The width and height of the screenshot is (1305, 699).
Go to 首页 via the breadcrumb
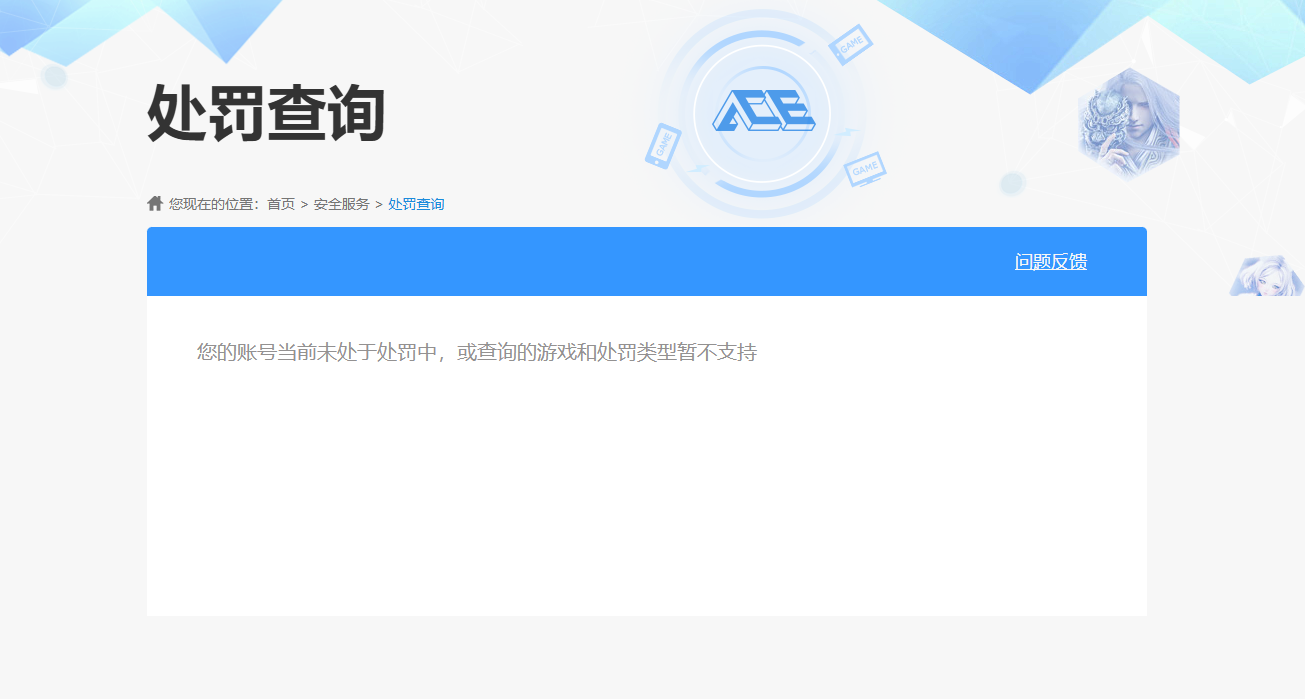281,204
